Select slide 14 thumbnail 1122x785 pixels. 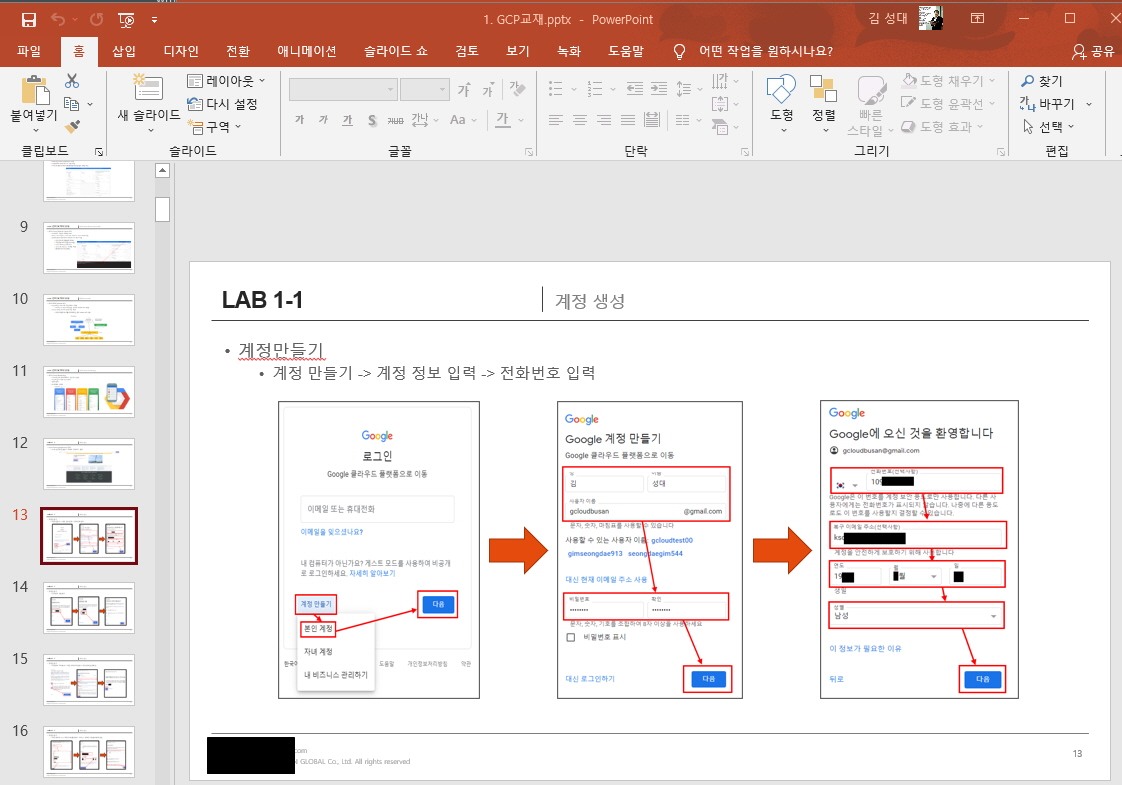[x=89, y=608]
